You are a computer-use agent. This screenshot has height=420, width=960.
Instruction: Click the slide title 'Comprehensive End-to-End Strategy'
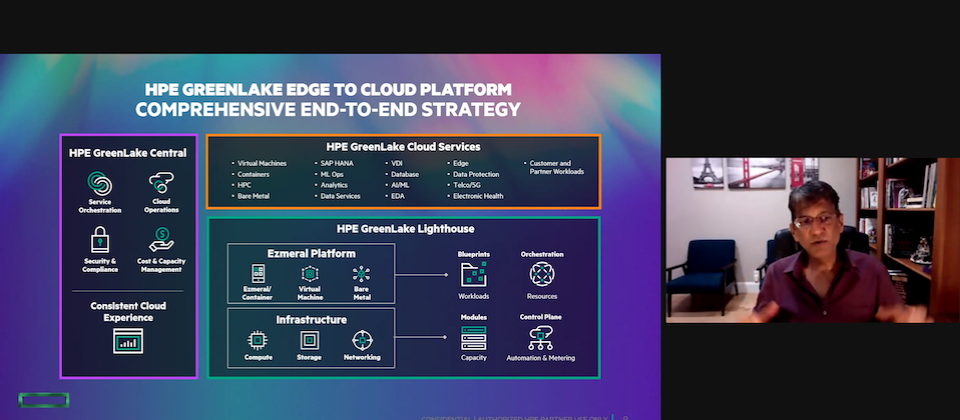coord(328,110)
